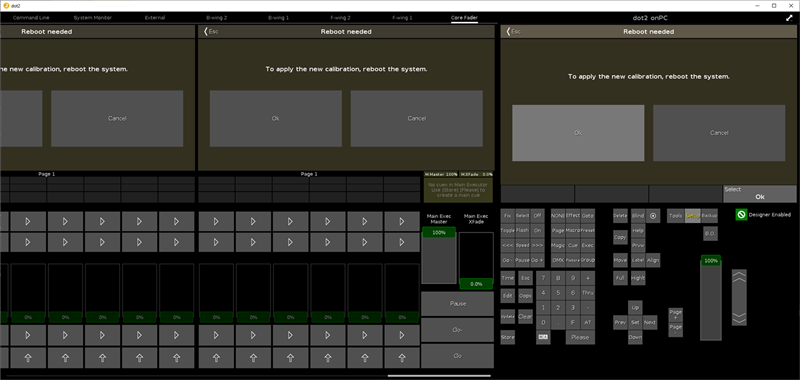800x380 pixels.
Task: Click the backspace key icon below zero
Action: pos(543,337)
